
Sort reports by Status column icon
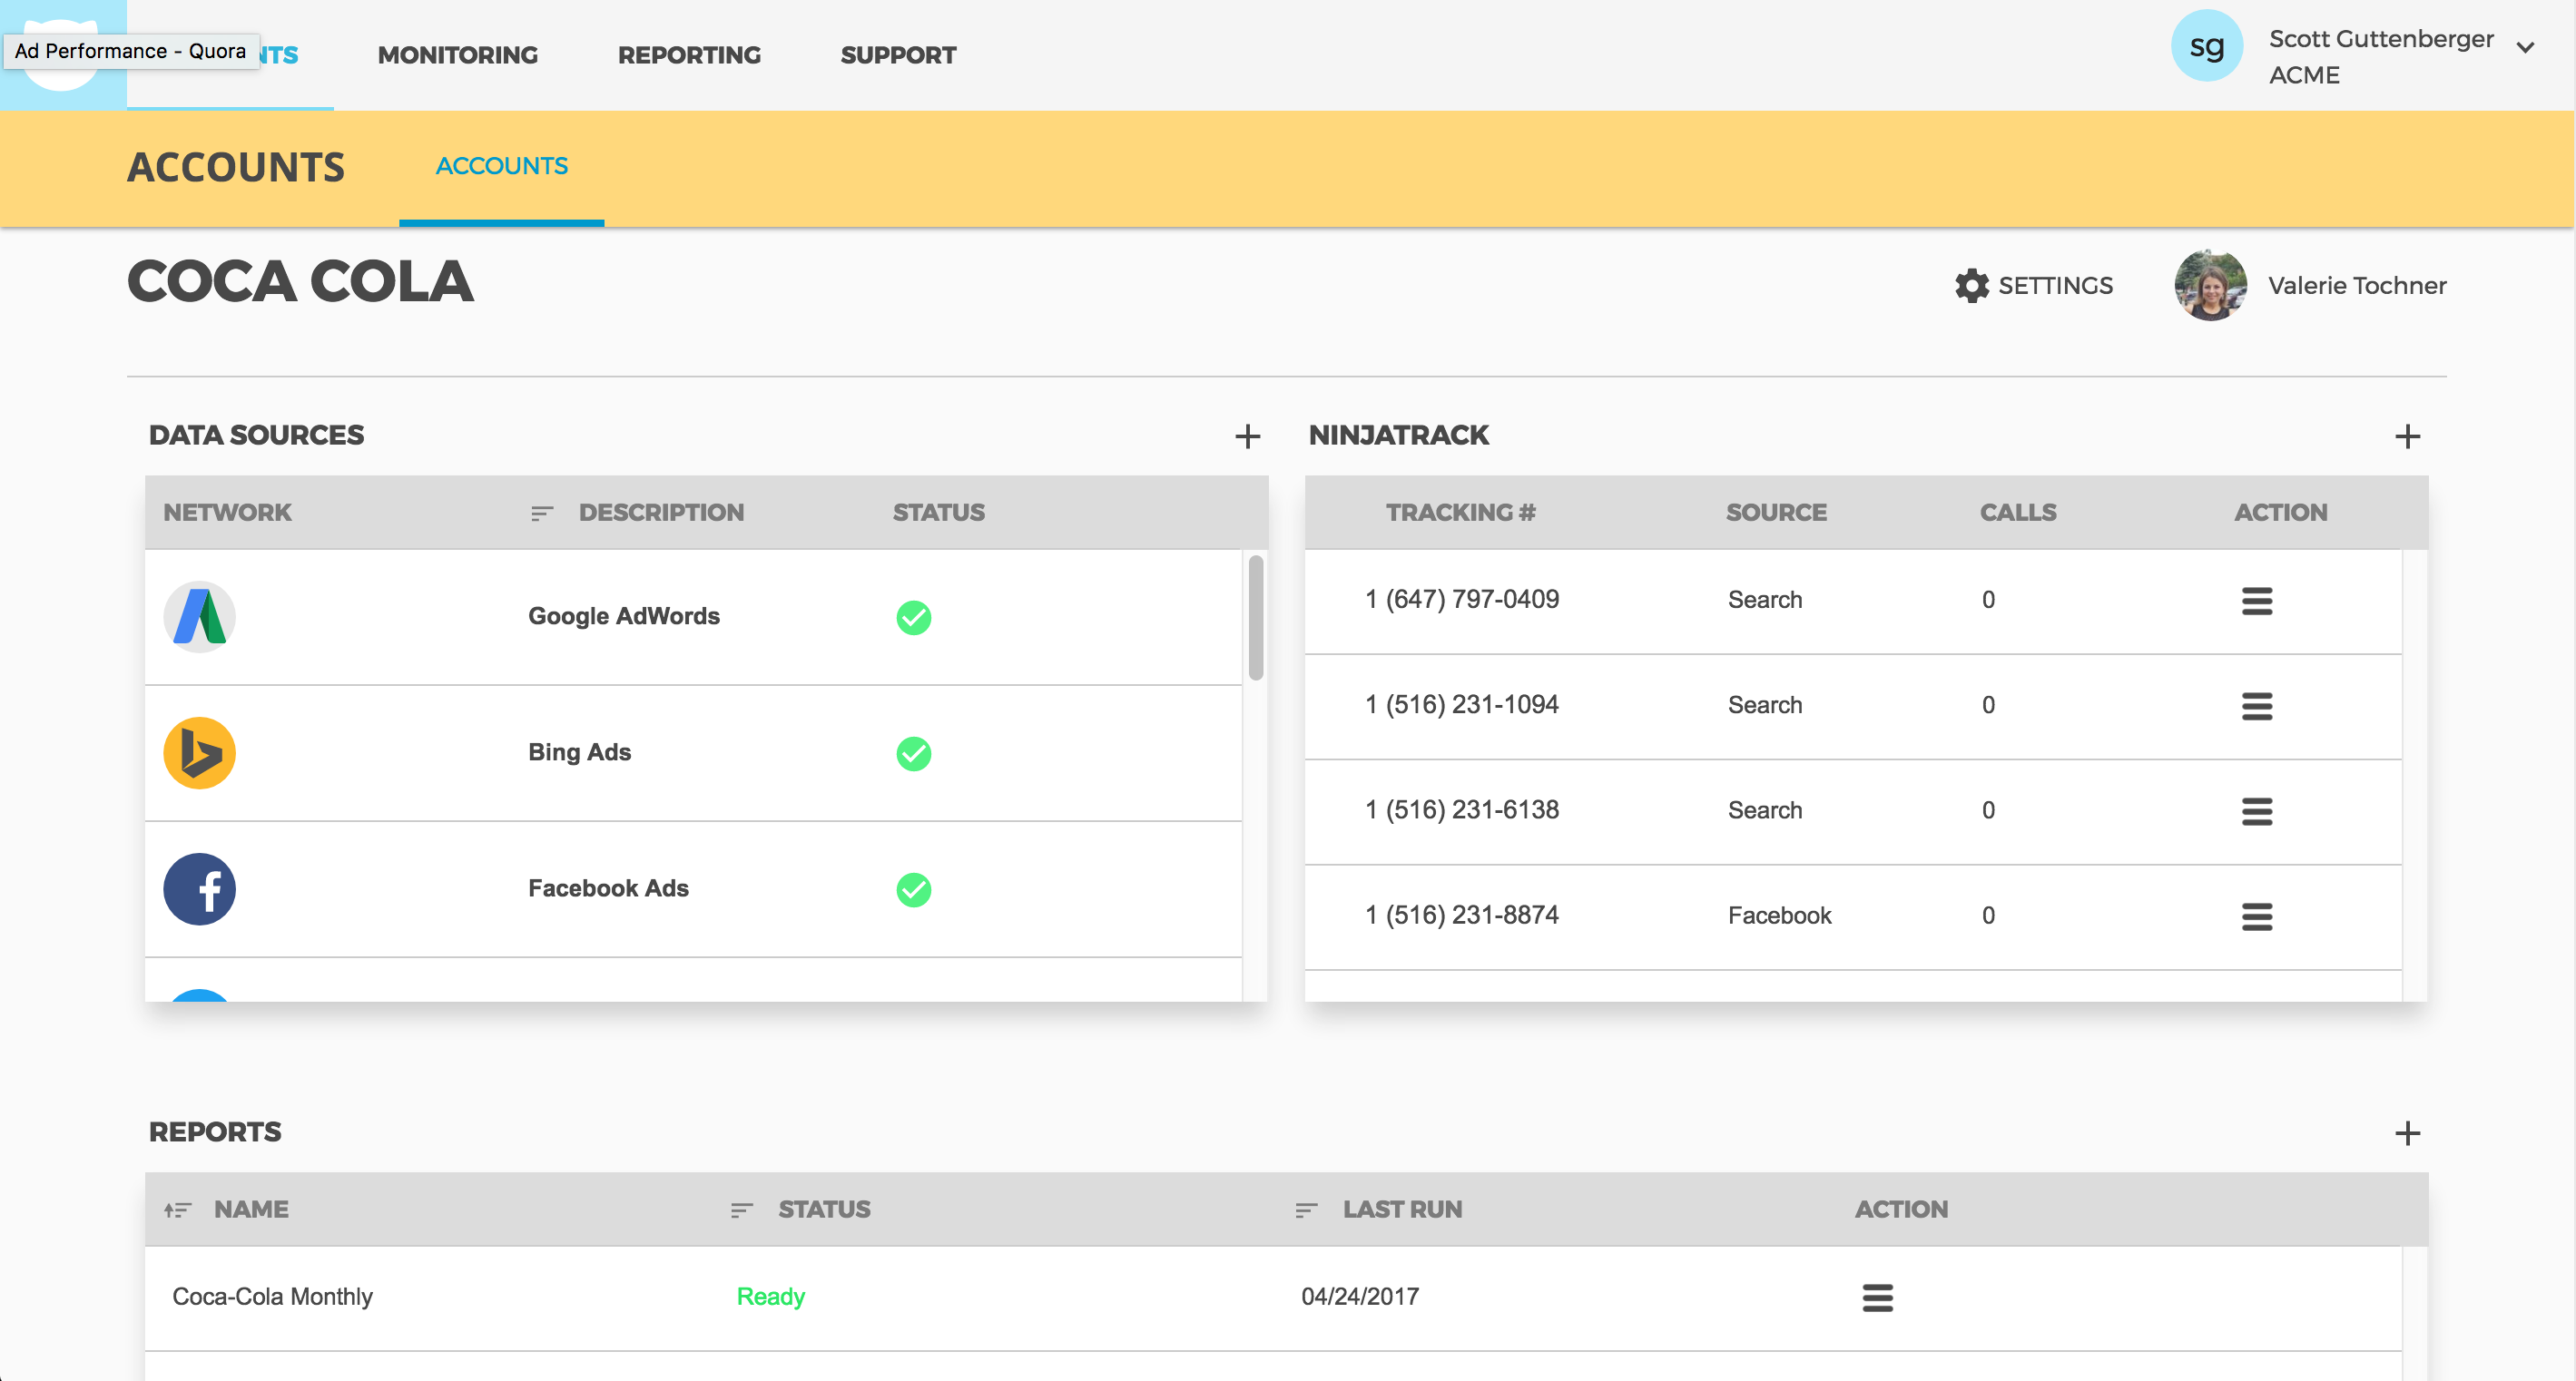coord(741,1210)
